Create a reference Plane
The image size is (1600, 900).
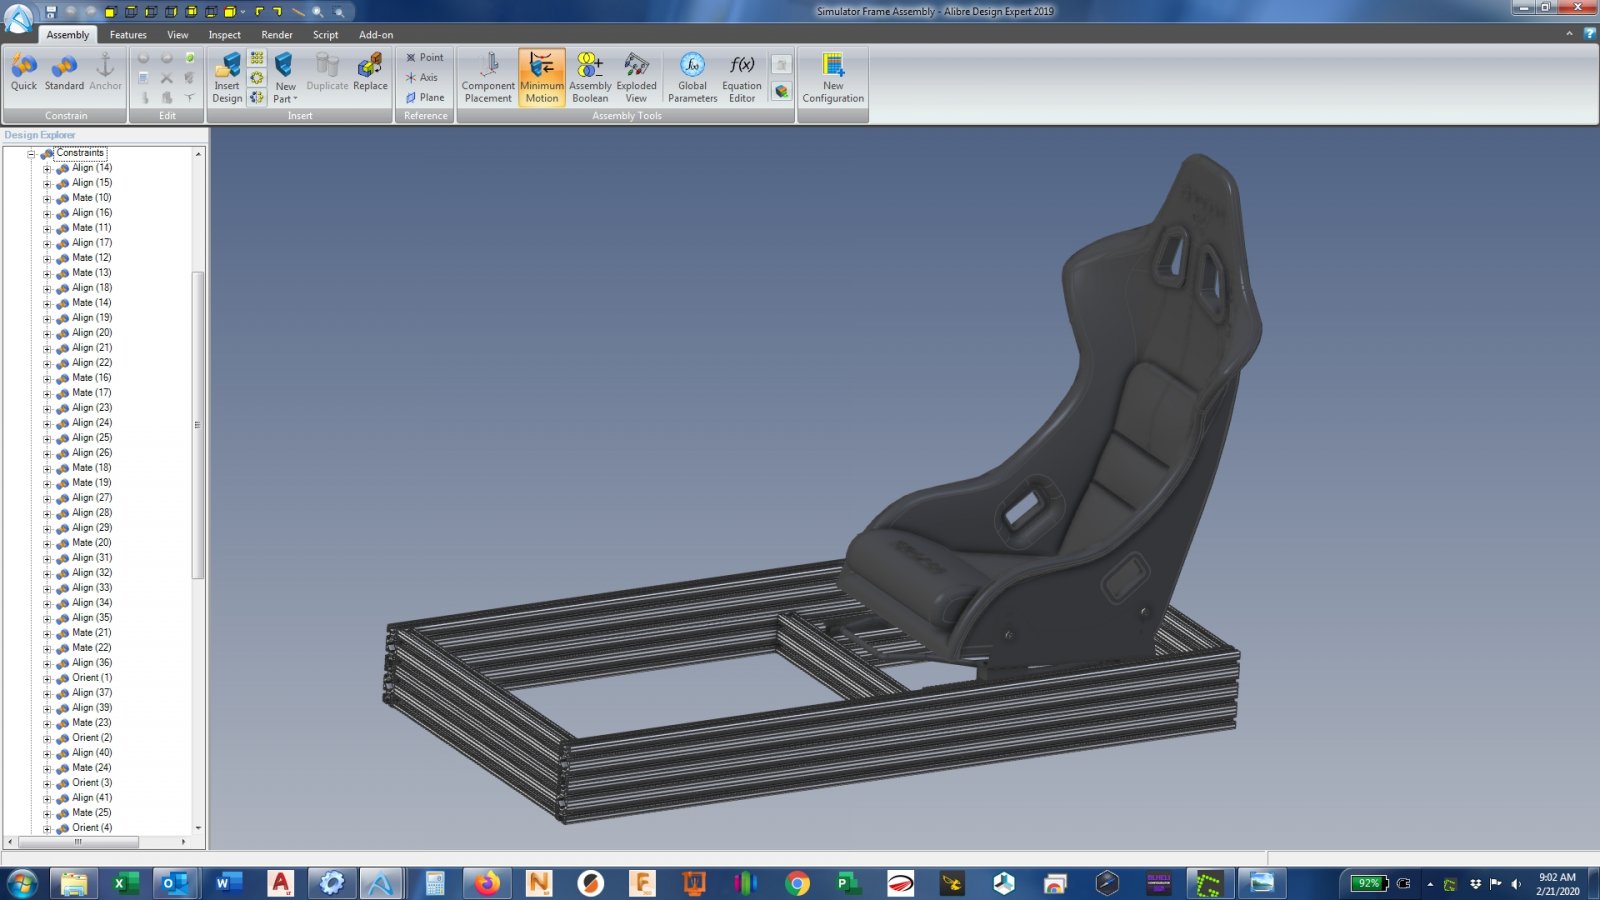(425, 98)
